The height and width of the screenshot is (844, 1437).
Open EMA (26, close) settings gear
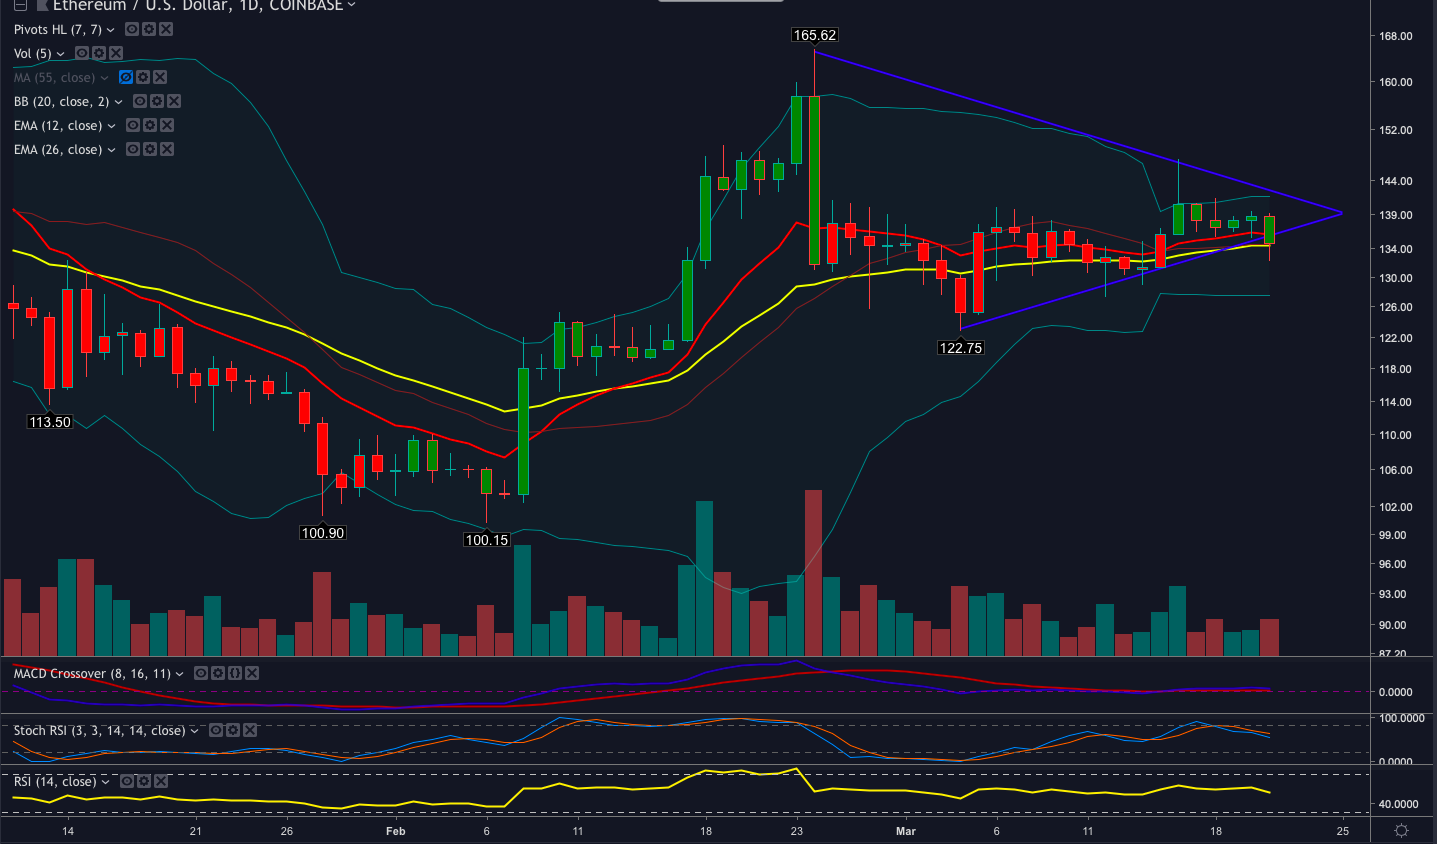point(150,150)
